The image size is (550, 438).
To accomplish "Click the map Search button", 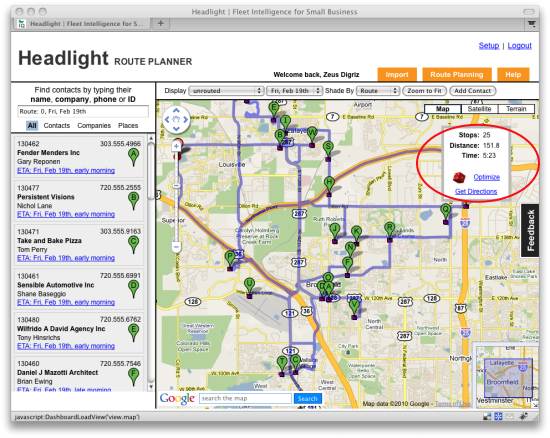I will click(308, 399).
